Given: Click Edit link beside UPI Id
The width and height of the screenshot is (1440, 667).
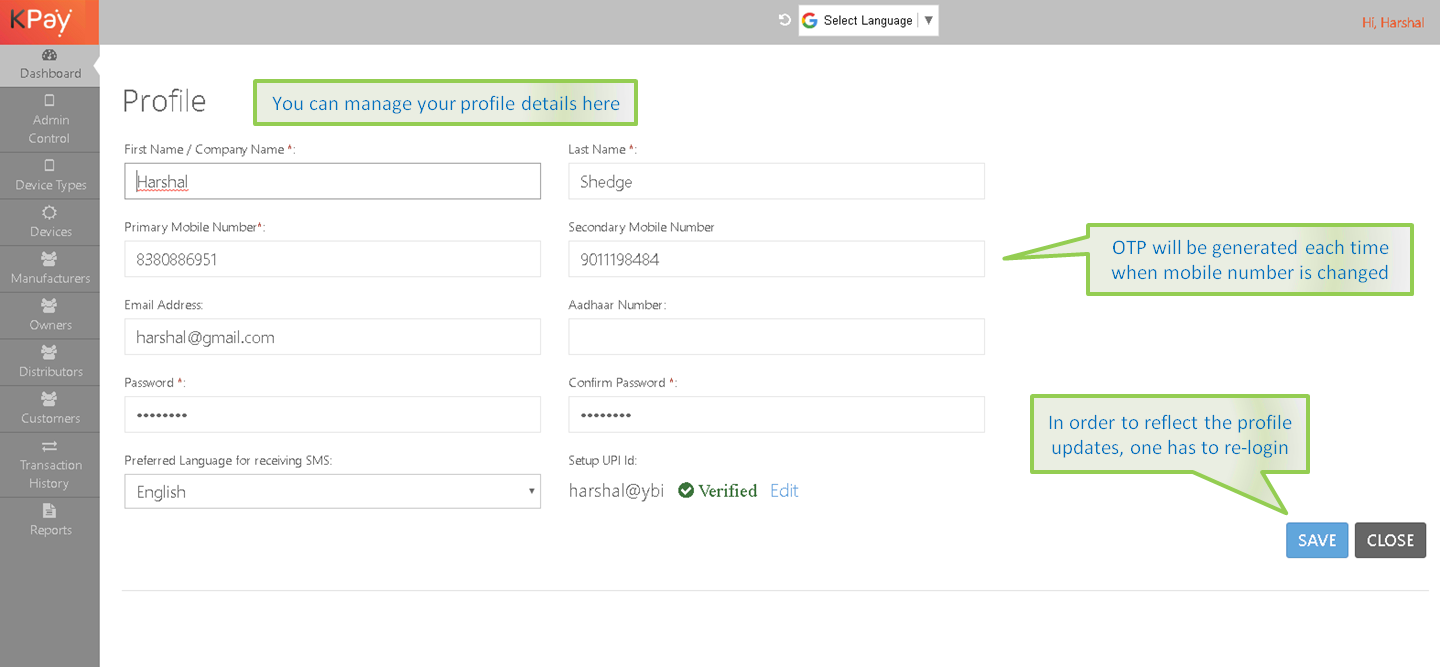Looking at the screenshot, I should [x=784, y=491].
